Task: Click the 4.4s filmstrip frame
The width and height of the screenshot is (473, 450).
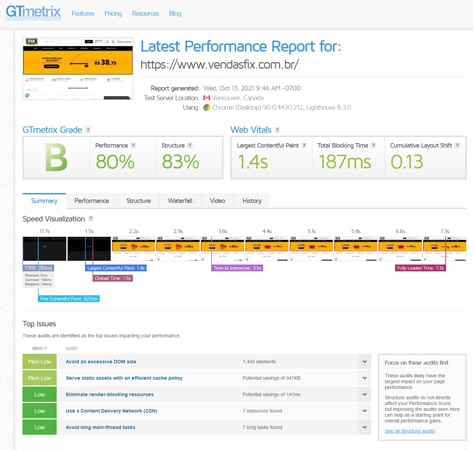Action: coord(267,249)
